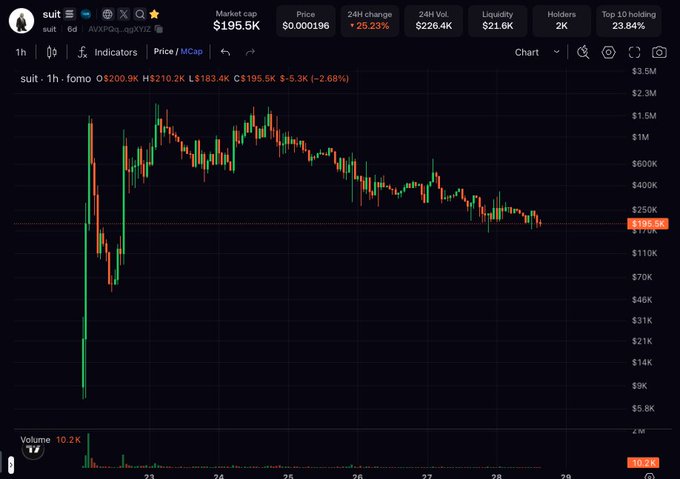The width and height of the screenshot is (680, 479).
Task: Click the Top 10 holding 23.84% card
Action: click(x=628, y=20)
